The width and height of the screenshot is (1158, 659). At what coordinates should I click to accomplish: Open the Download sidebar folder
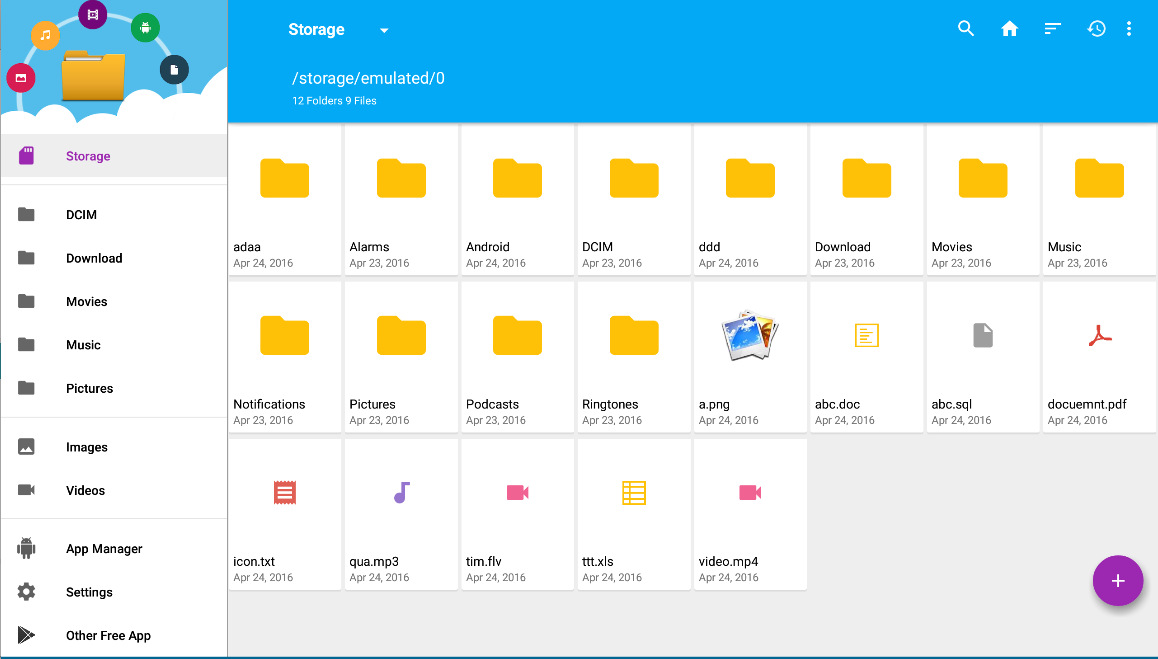pos(94,258)
